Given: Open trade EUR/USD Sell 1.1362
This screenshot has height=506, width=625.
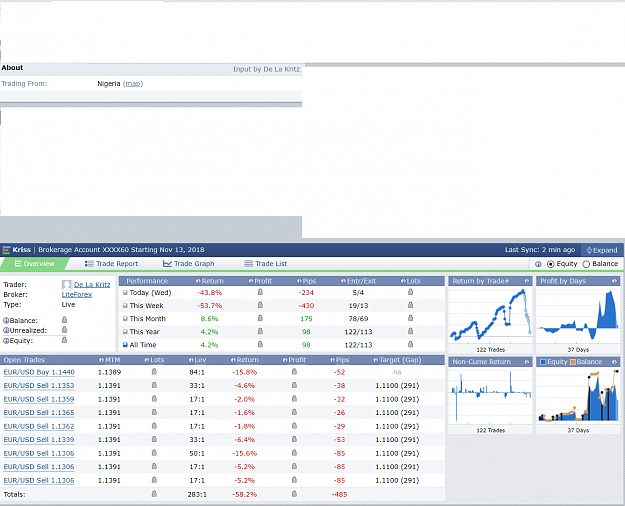Looking at the screenshot, I should click(39, 427).
